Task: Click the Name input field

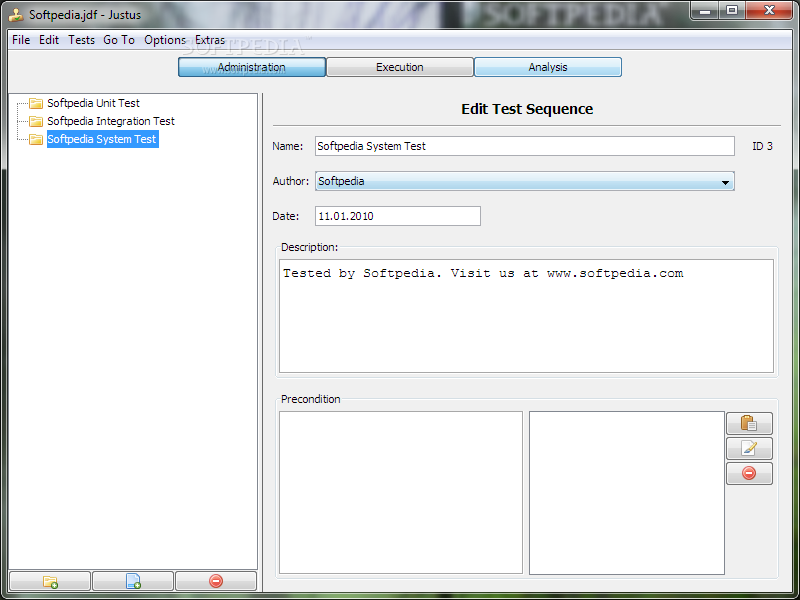Action: [524, 146]
